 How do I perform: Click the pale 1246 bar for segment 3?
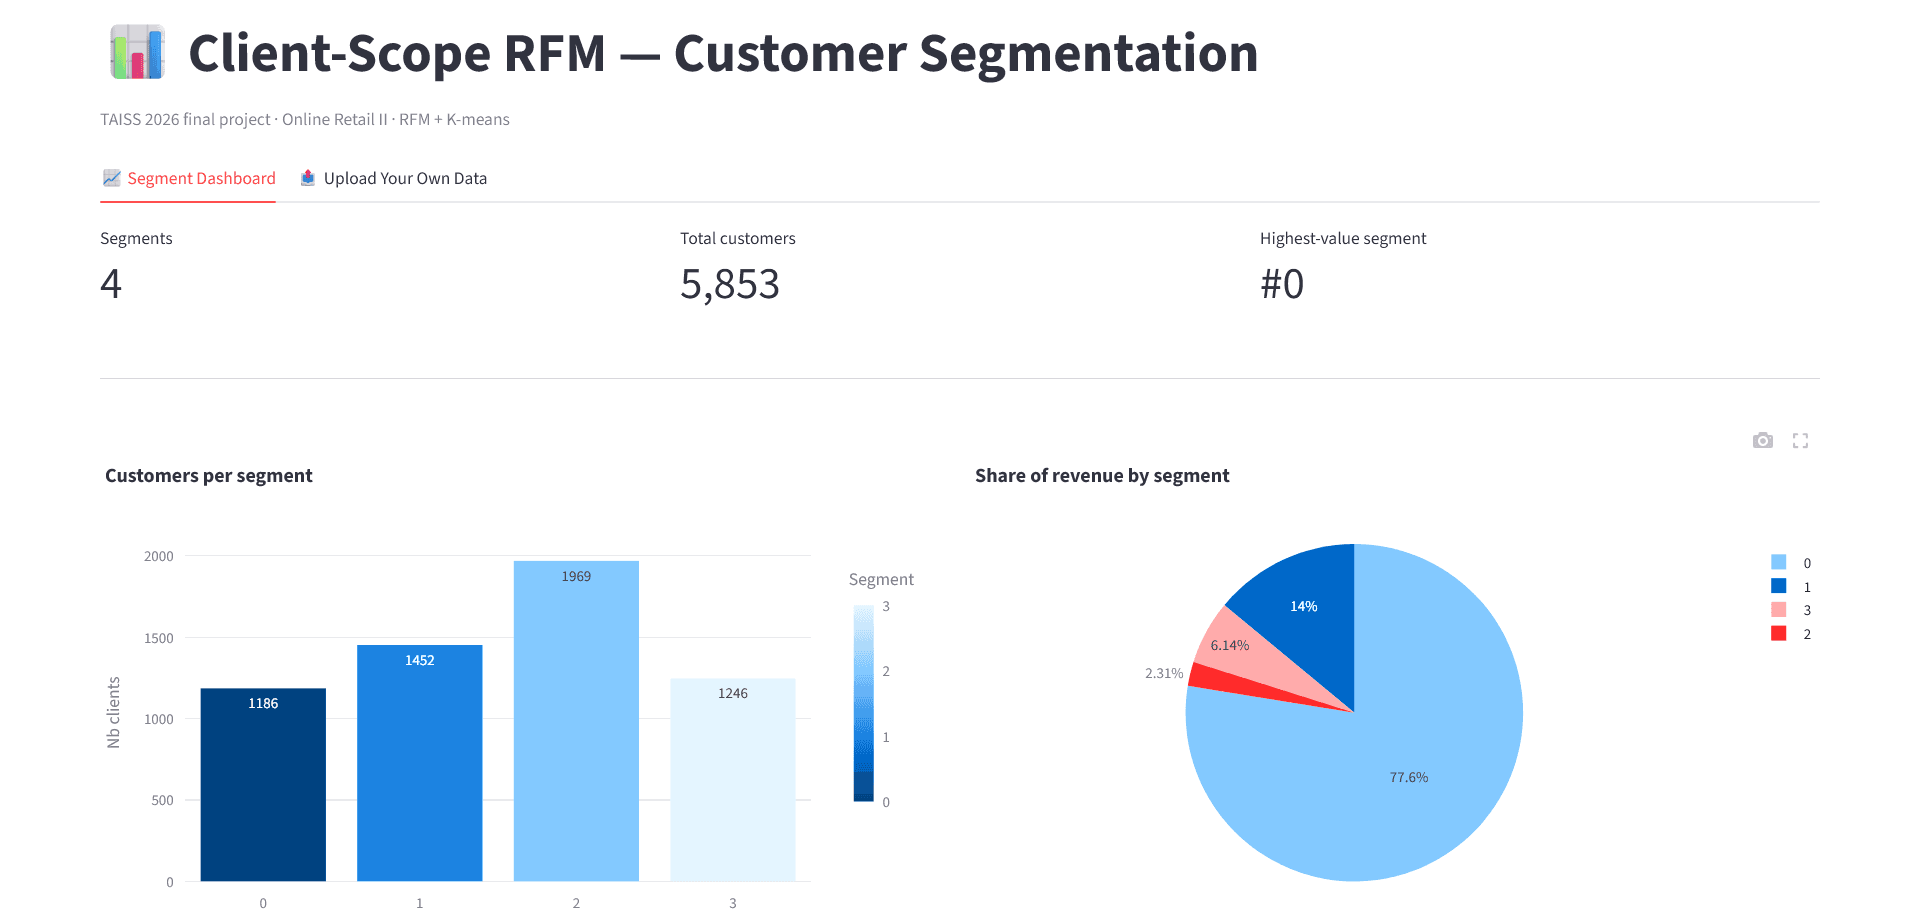tap(733, 780)
